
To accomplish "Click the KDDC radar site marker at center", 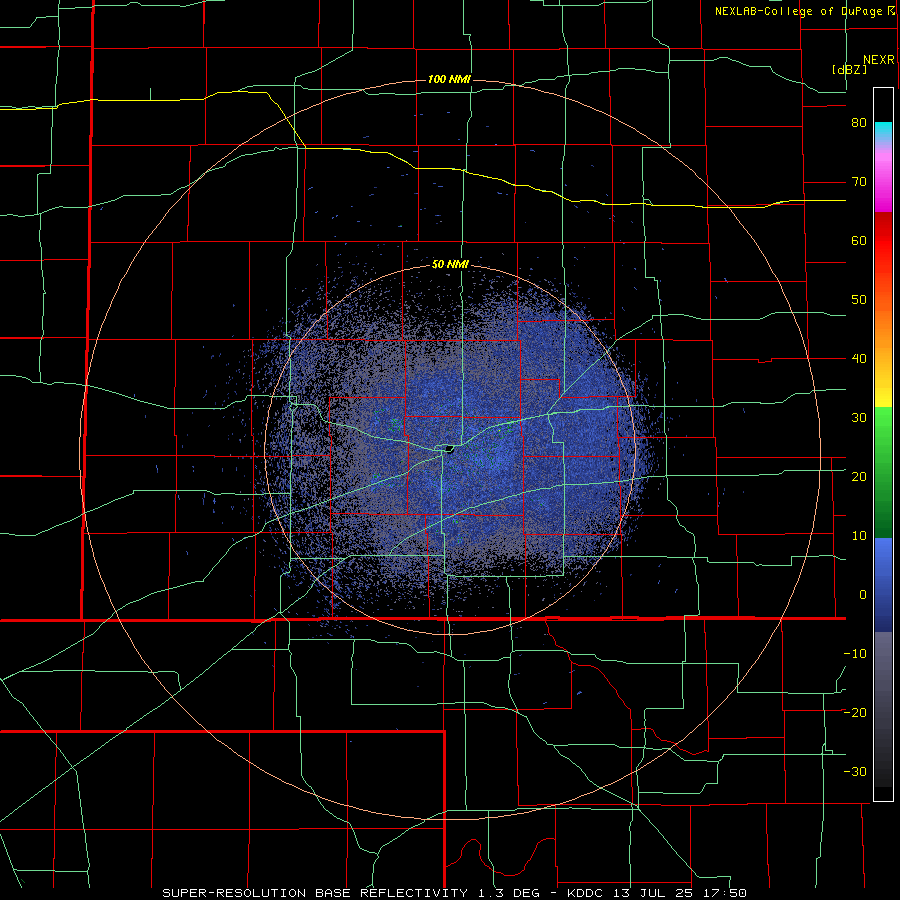I will click(449, 448).
